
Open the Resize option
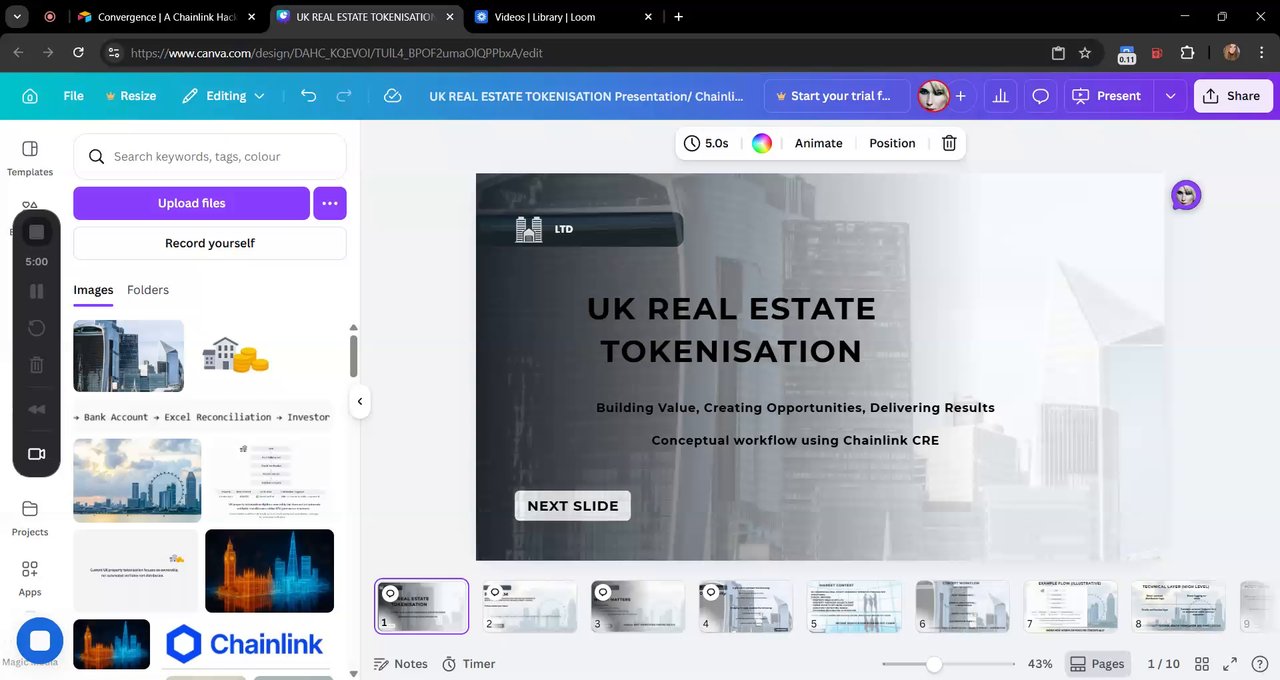click(x=131, y=96)
